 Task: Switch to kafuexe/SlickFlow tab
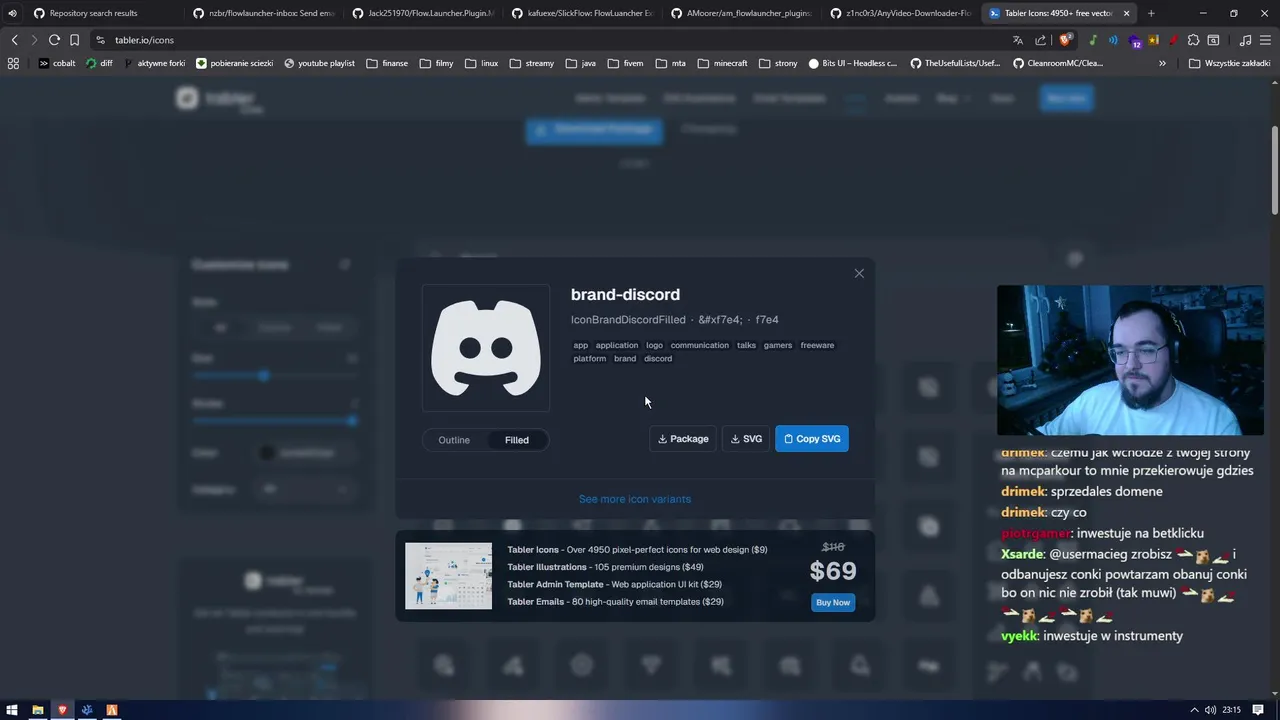coord(583,13)
